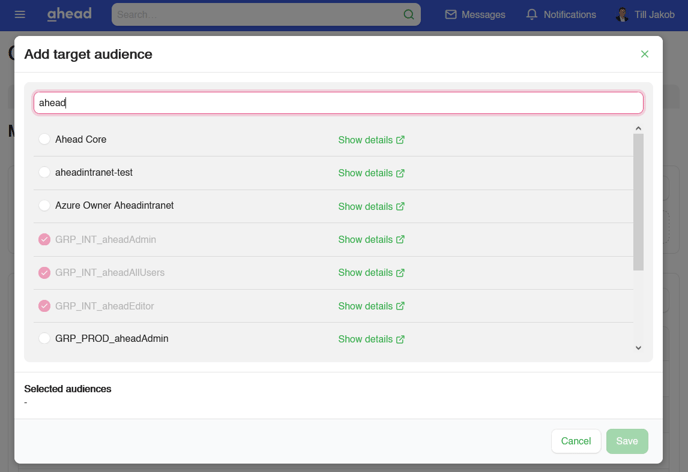The width and height of the screenshot is (688, 472).
Task: Click the Cancel button
Action: click(576, 441)
